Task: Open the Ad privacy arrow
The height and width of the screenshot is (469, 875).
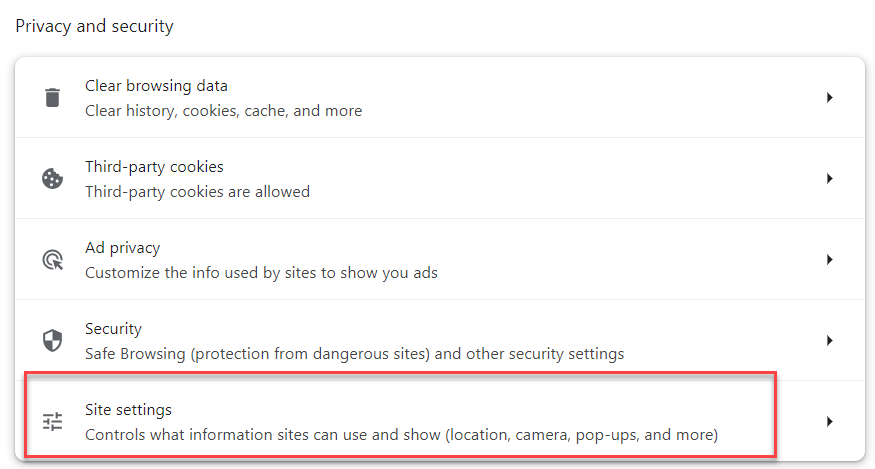Action: pyautogui.click(x=829, y=260)
